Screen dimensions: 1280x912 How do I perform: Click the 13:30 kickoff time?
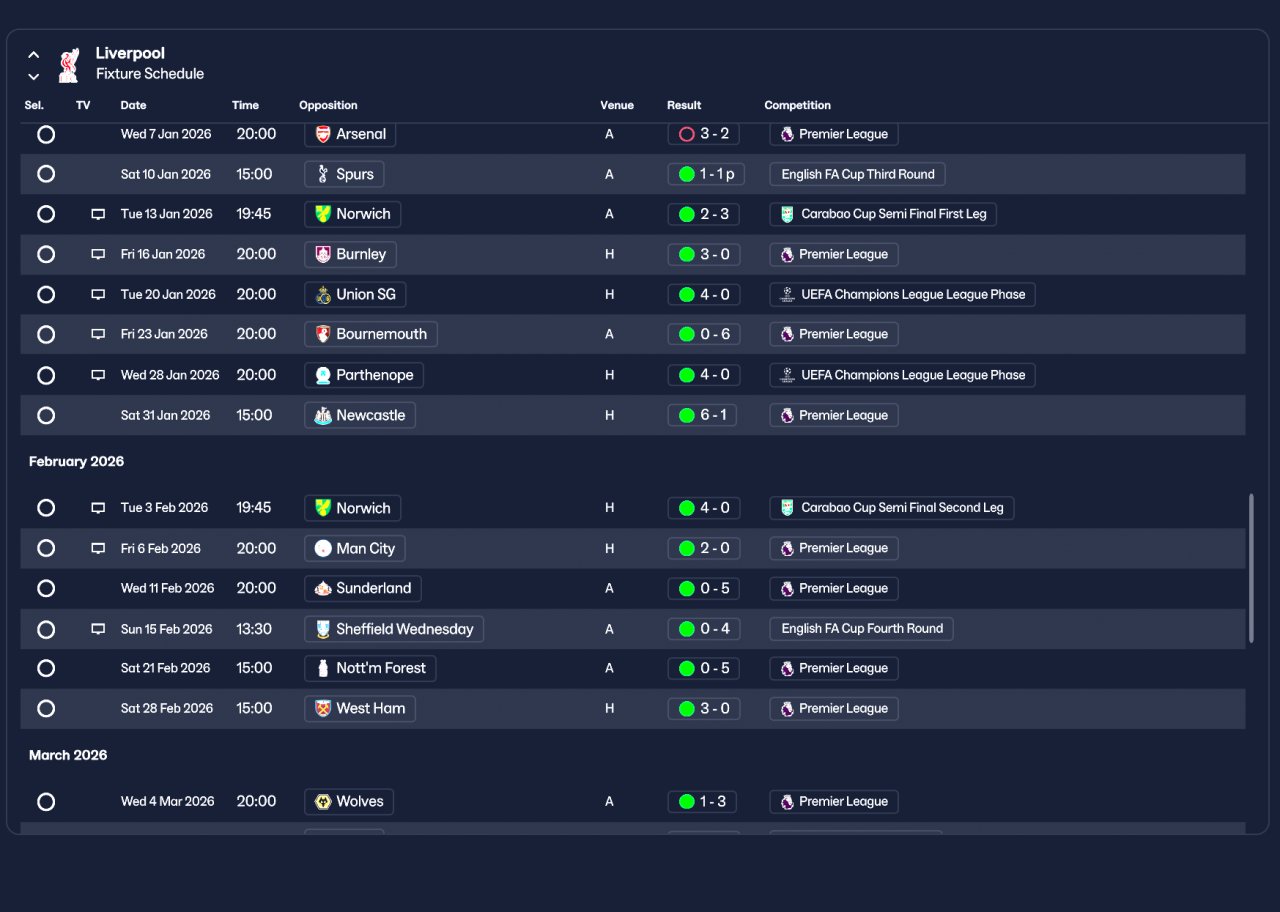click(x=254, y=629)
